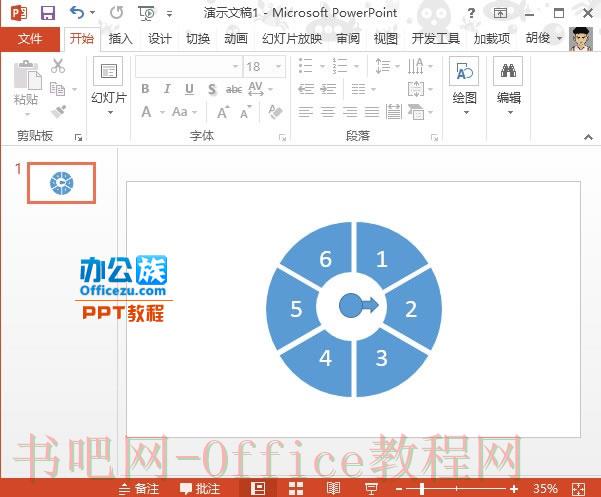Open the 剪贴板 dialog launcher

click(79, 137)
